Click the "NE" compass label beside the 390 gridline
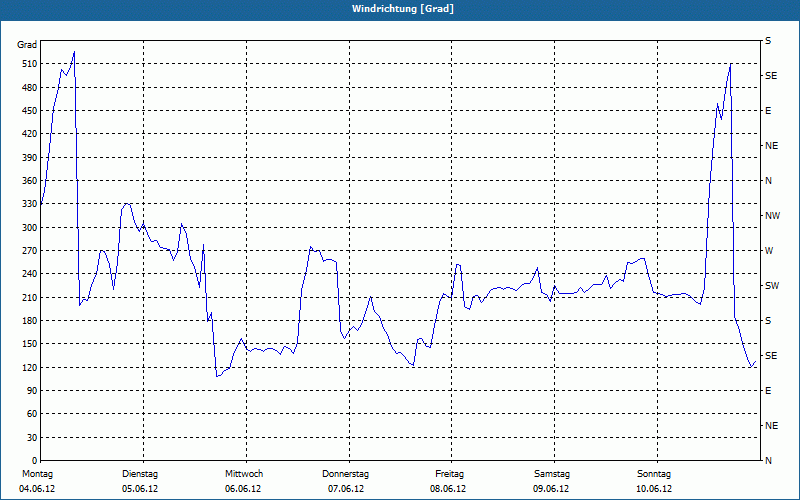The width and height of the screenshot is (800, 500). [x=771, y=146]
